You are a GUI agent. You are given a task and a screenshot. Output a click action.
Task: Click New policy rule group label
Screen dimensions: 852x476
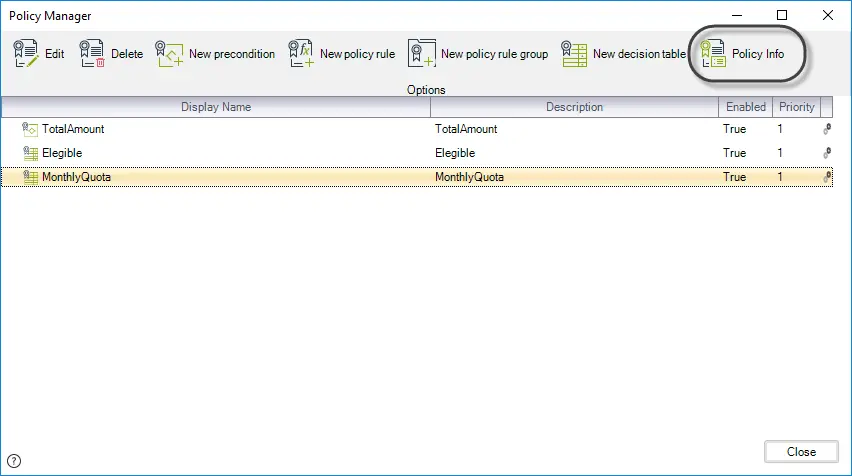(494, 54)
